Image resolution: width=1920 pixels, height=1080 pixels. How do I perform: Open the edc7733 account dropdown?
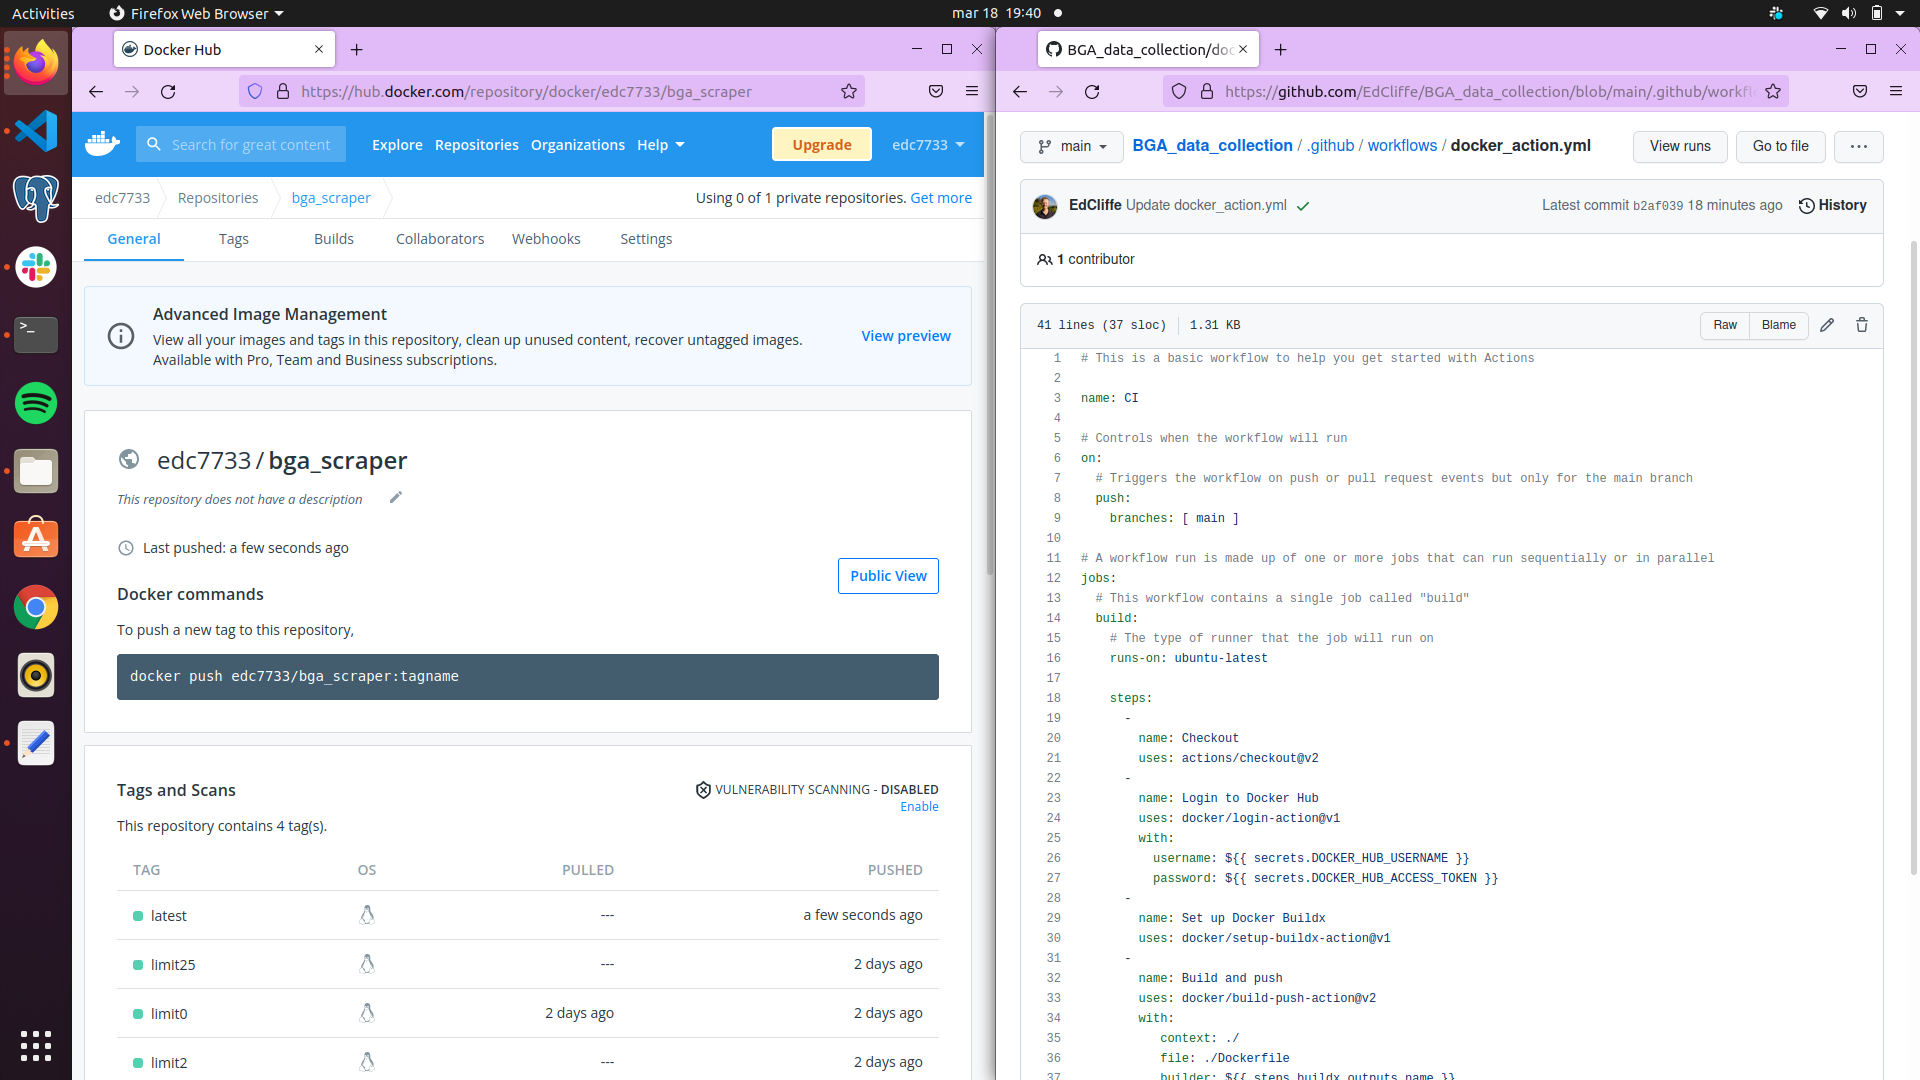point(928,144)
